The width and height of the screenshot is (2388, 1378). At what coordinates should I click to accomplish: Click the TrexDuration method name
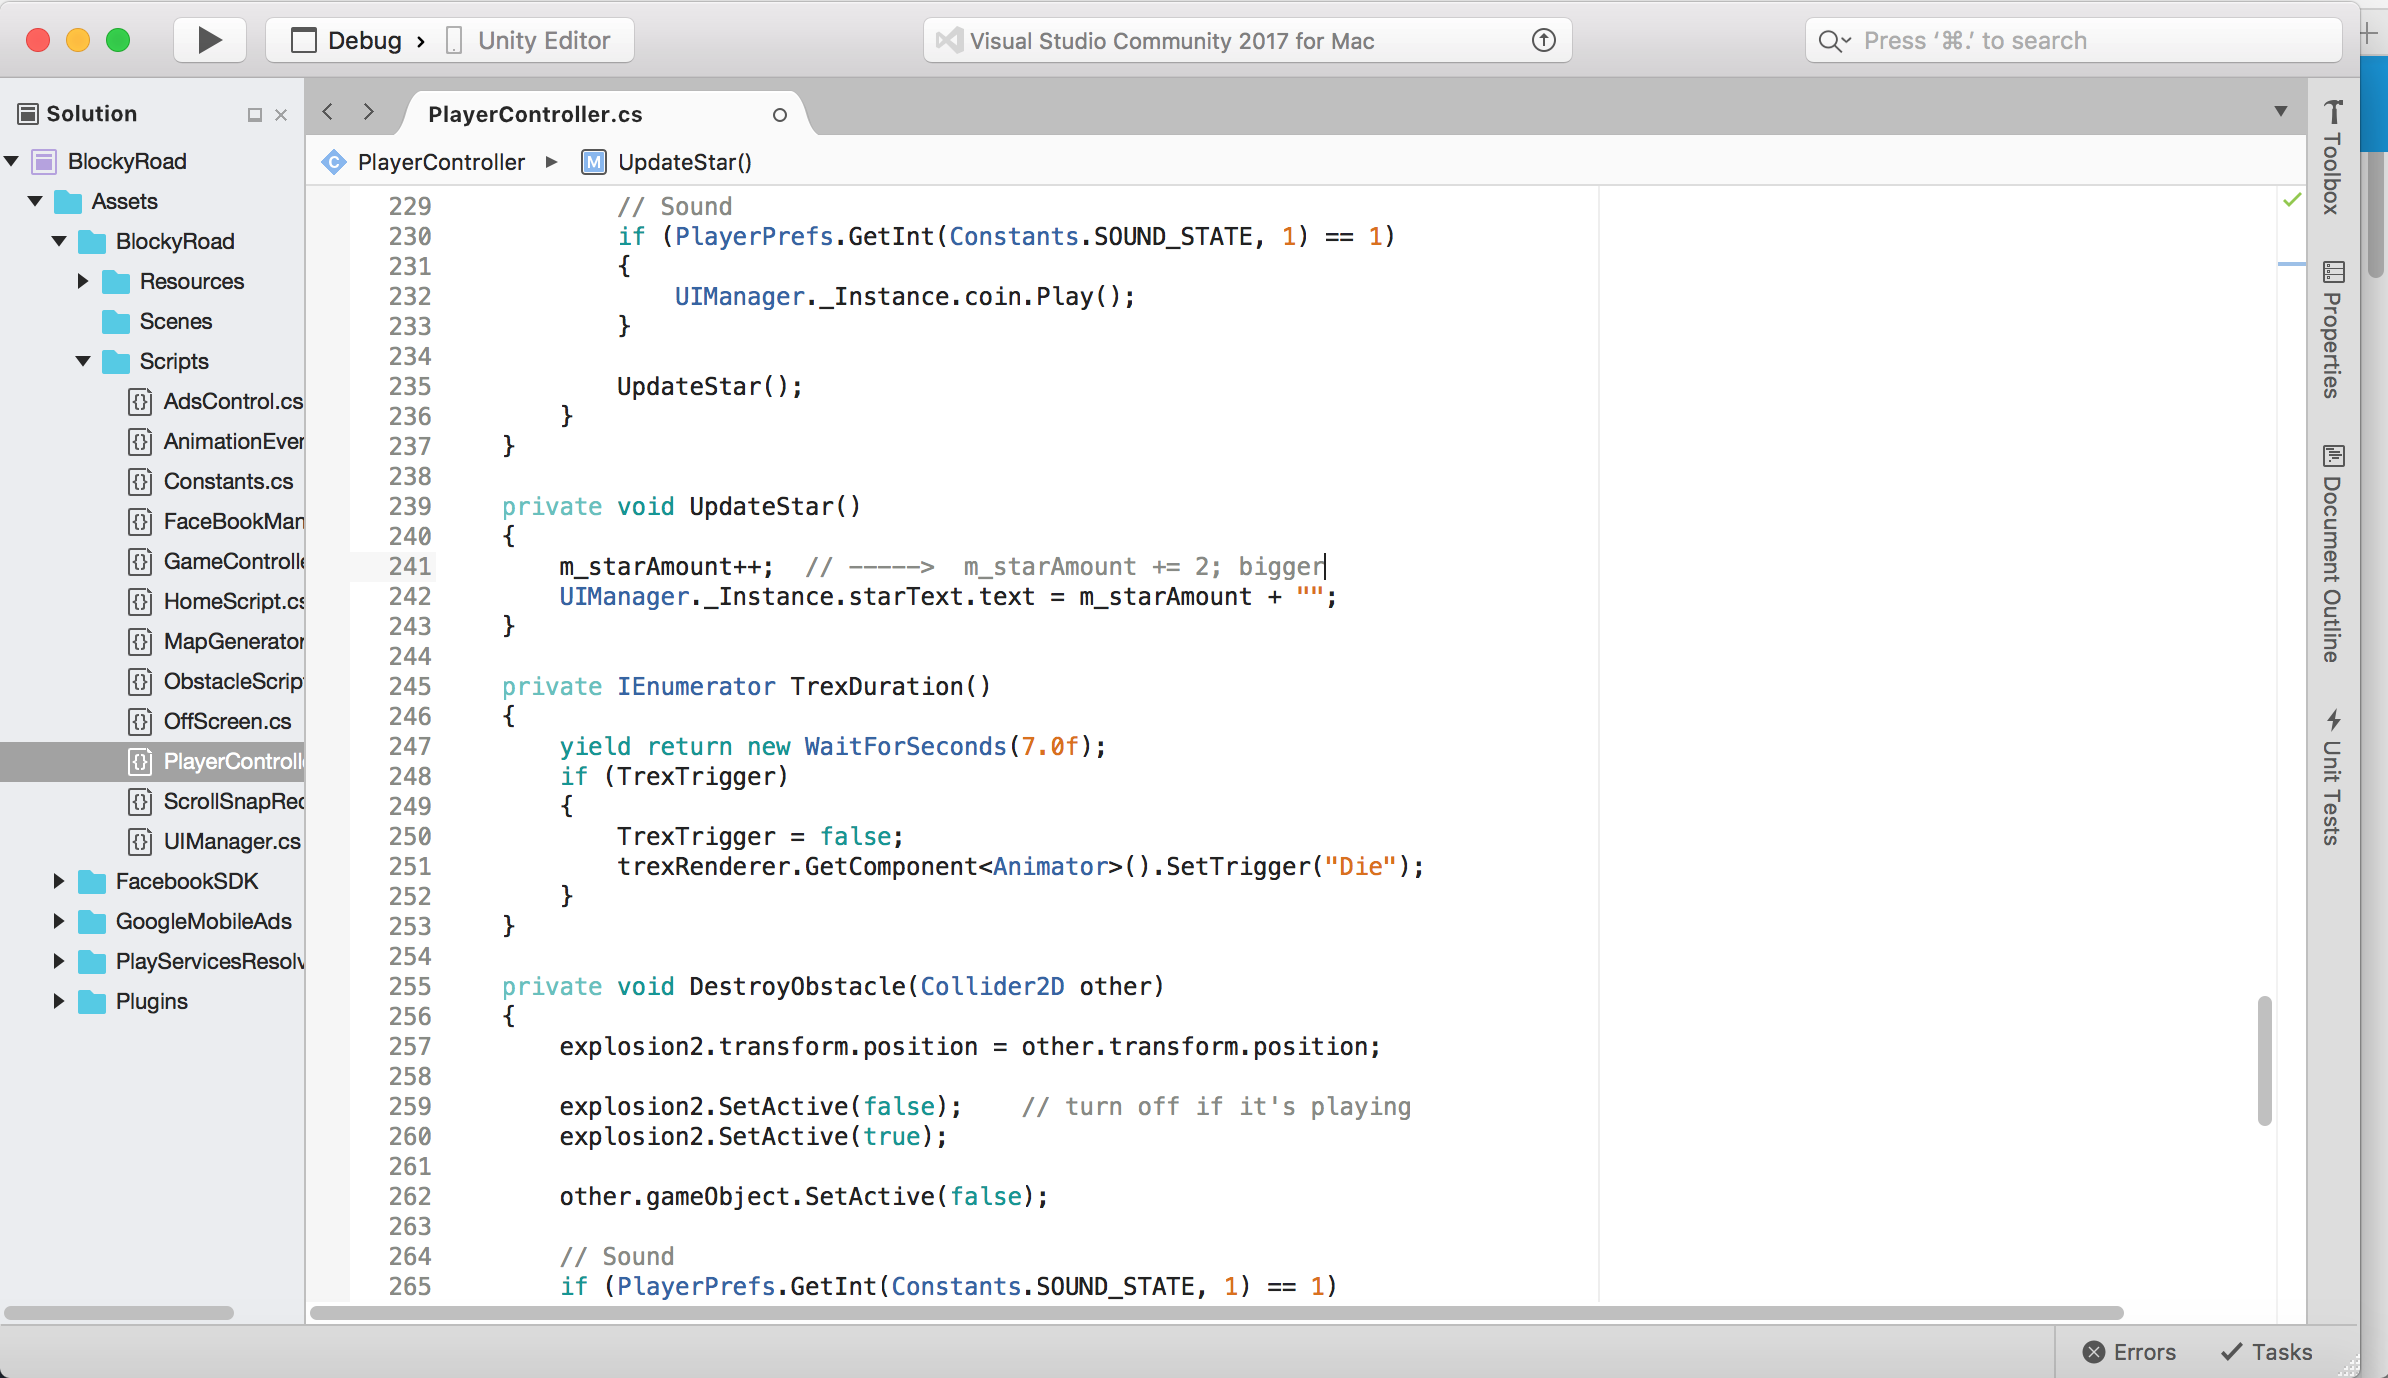(x=876, y=686)
